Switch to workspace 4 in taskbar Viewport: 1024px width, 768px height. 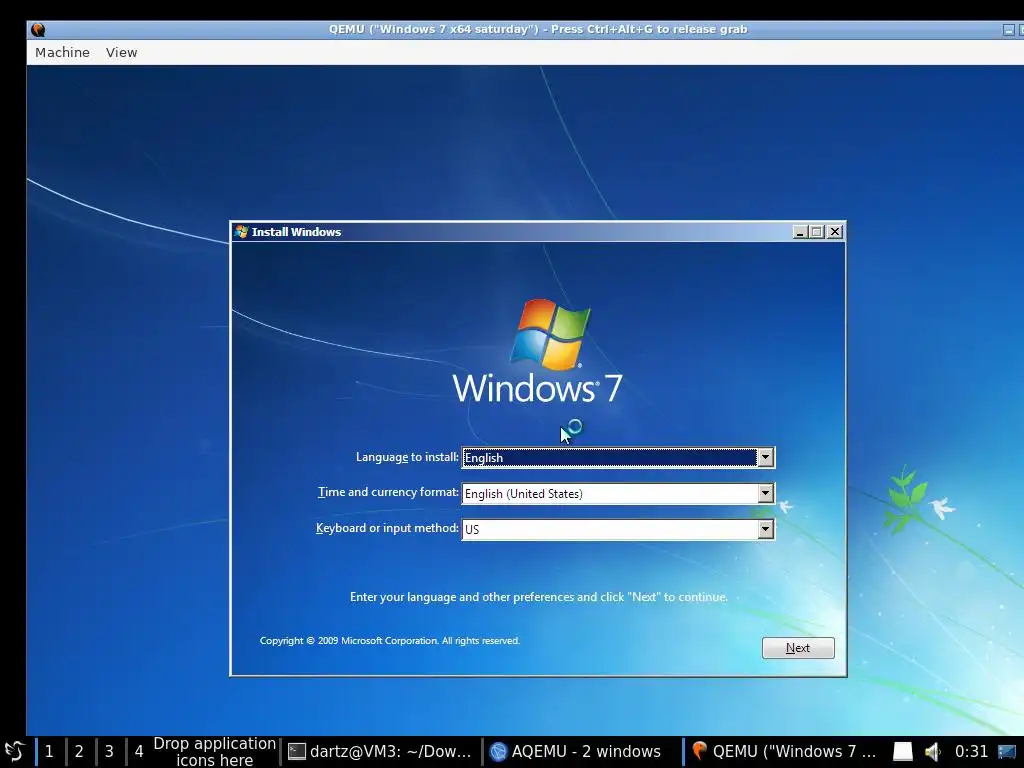point(138,752)
